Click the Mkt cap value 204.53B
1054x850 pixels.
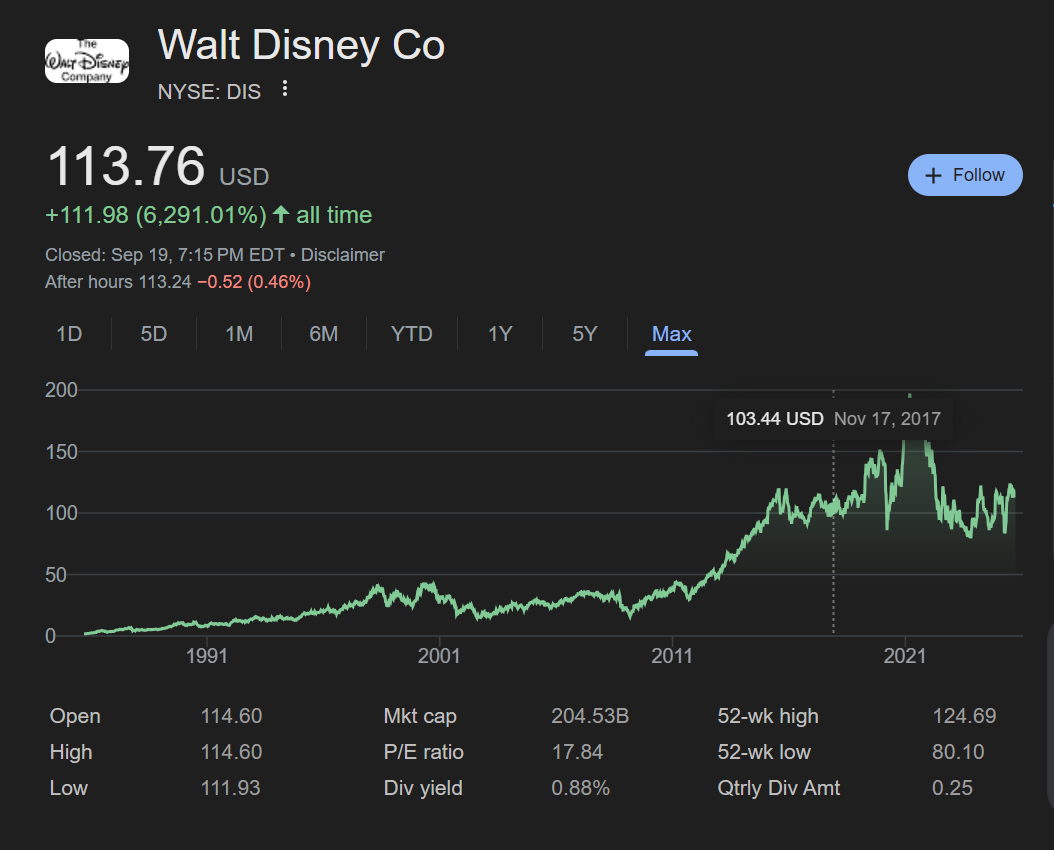(590, 716)
